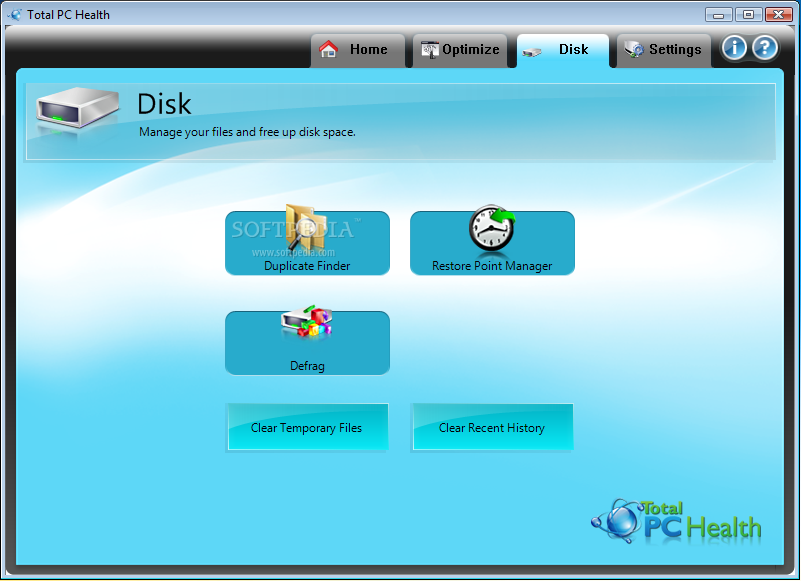The width and height of the screenshot is (801, 581).
Task: Launch the Duplicate Finder tool
Action: coord(307,243)
